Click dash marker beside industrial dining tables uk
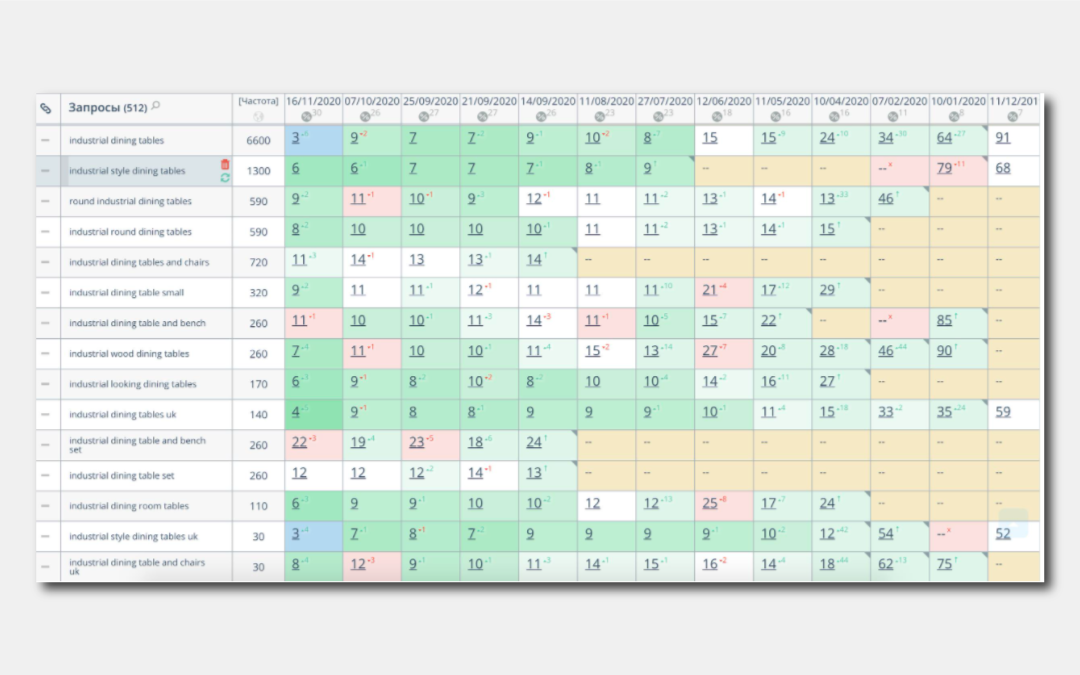The width and height of the screenshot is (1080, 675). [45, 414]
